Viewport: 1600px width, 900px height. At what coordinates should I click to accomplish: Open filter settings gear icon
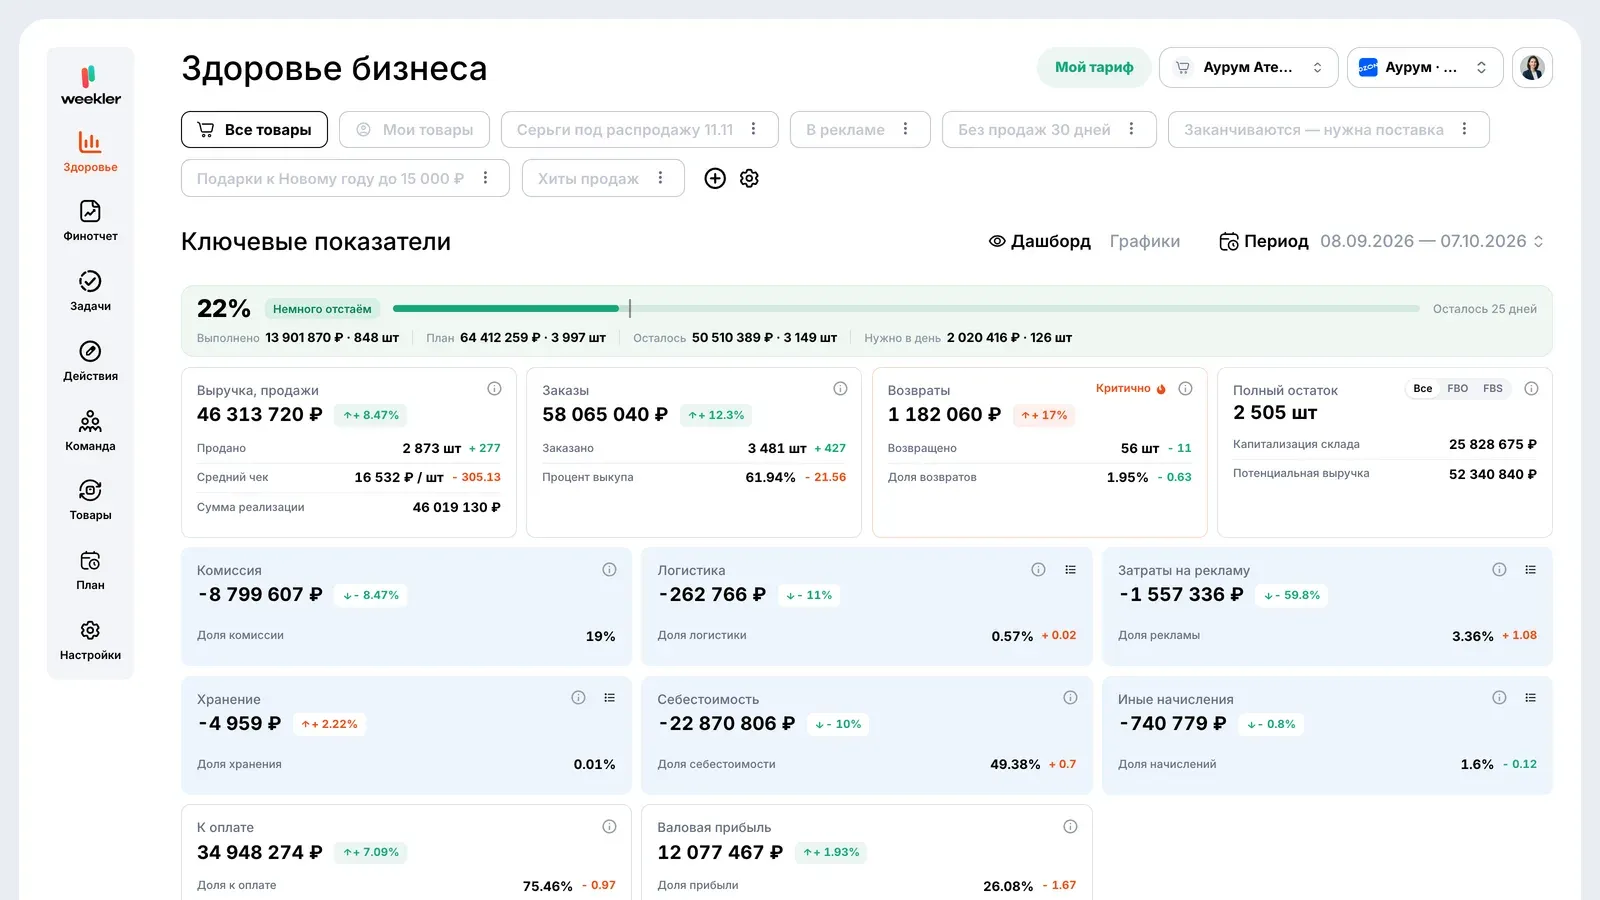tap(749, 178)
